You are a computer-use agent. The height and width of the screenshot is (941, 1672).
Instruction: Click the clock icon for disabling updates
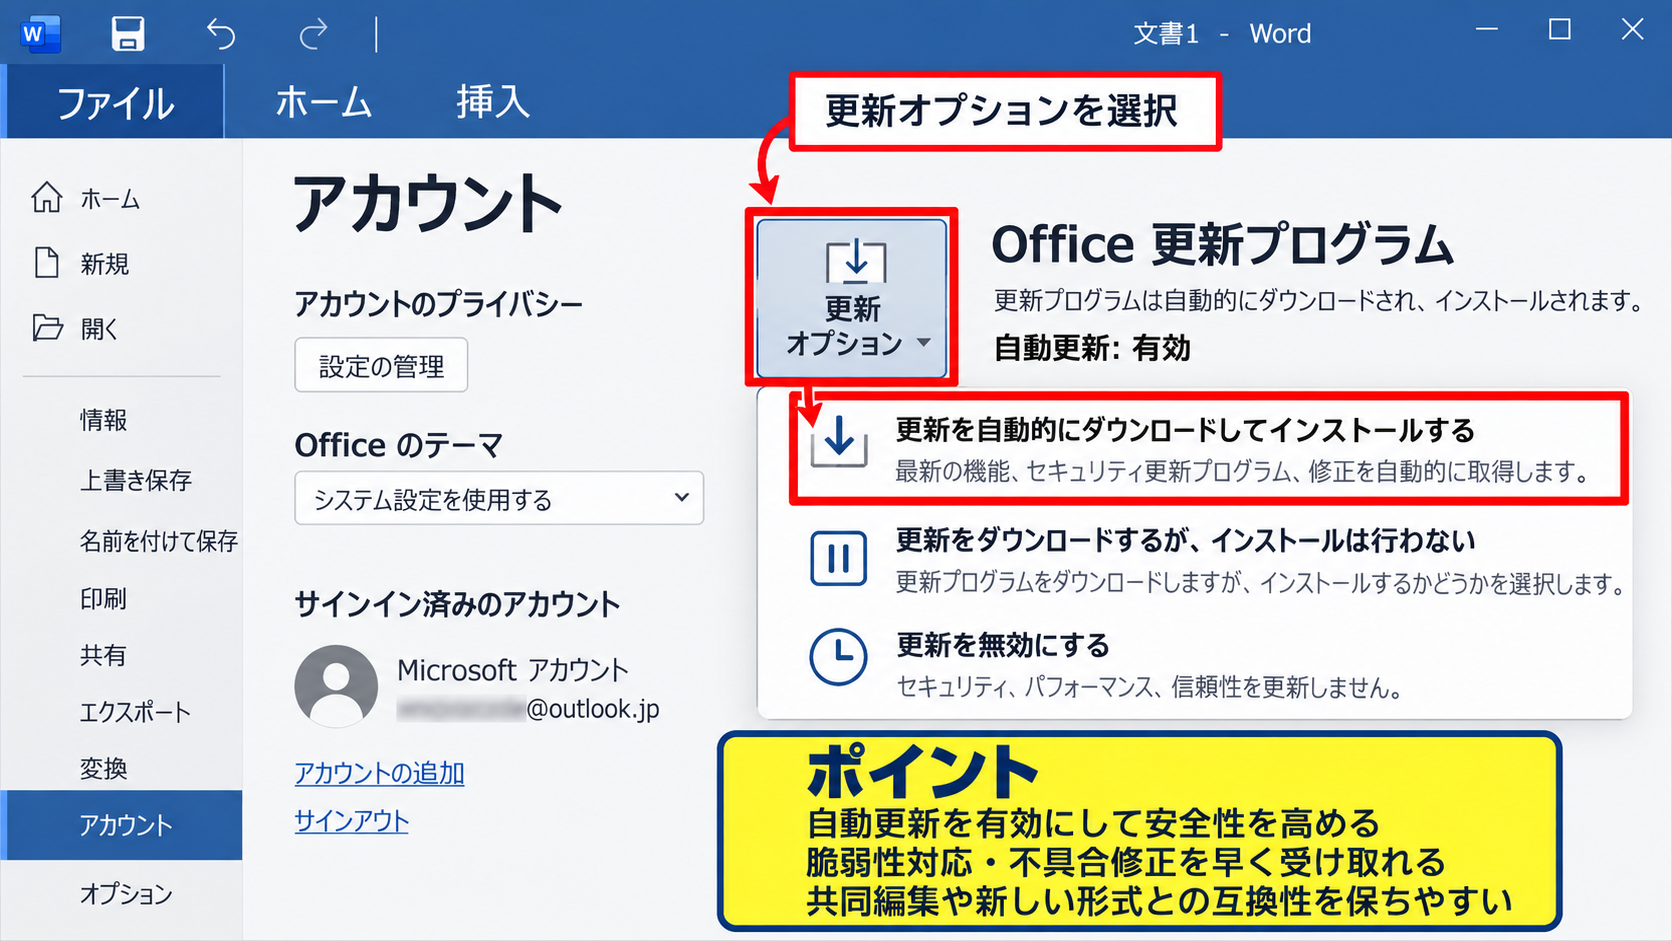(x=838, y=657)
